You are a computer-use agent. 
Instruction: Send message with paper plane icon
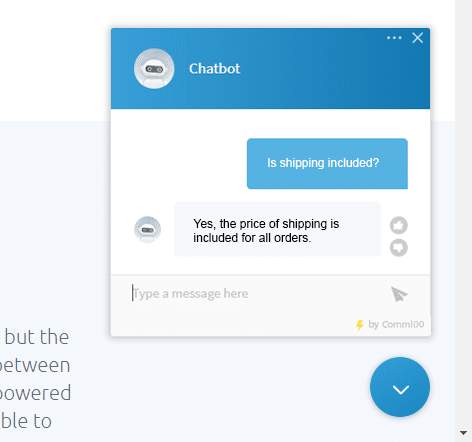[x=399, y=294]
